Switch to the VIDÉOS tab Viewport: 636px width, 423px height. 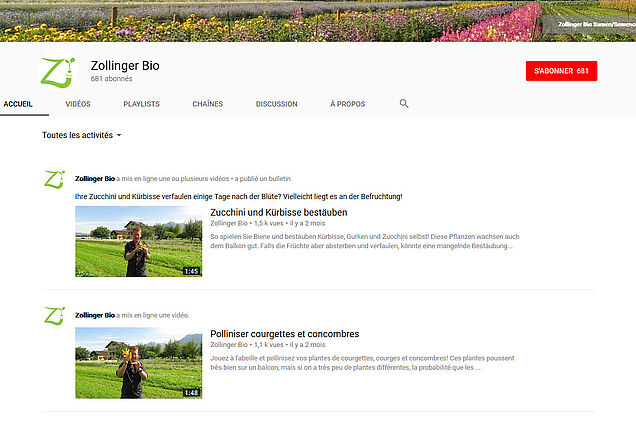click(78, 104)
